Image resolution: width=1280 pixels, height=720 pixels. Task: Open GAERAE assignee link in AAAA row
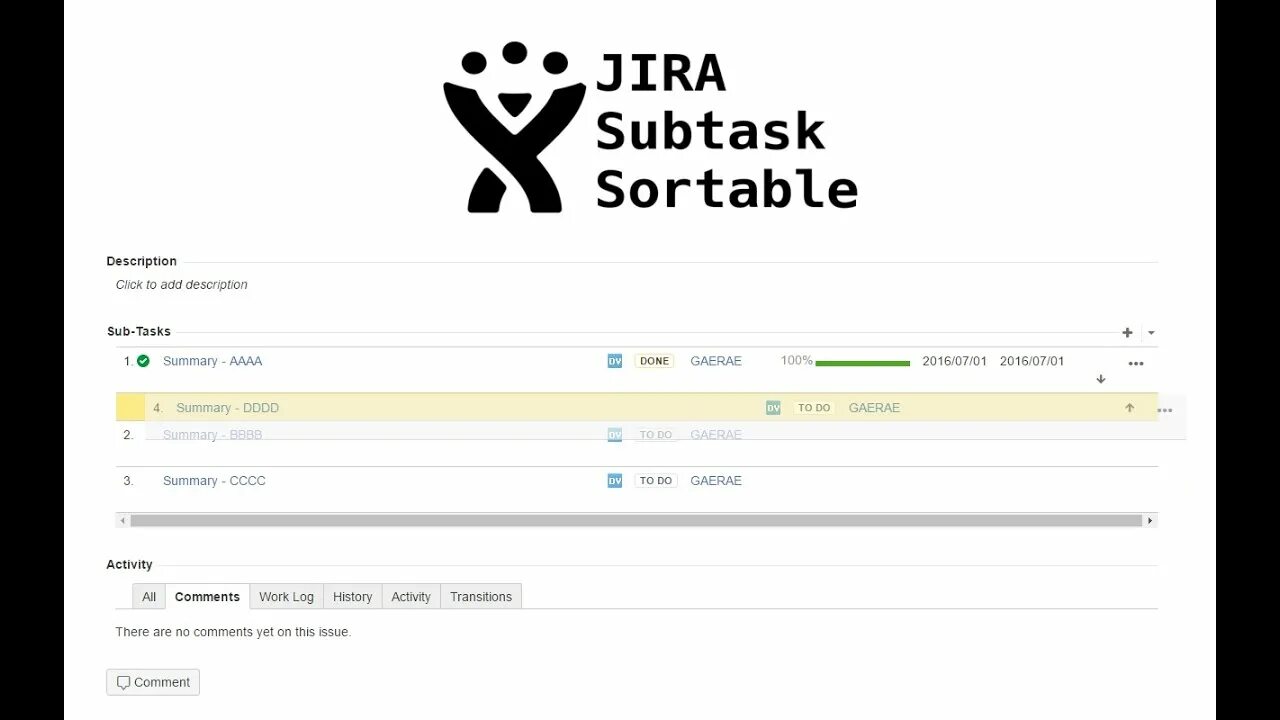point(716,361)
